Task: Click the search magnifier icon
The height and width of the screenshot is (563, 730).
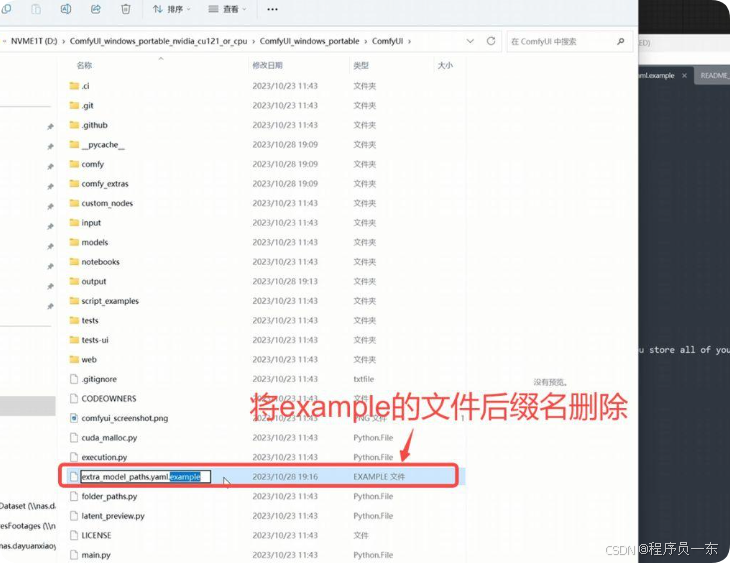Action: pyautogui.click(x=621, y=41)
